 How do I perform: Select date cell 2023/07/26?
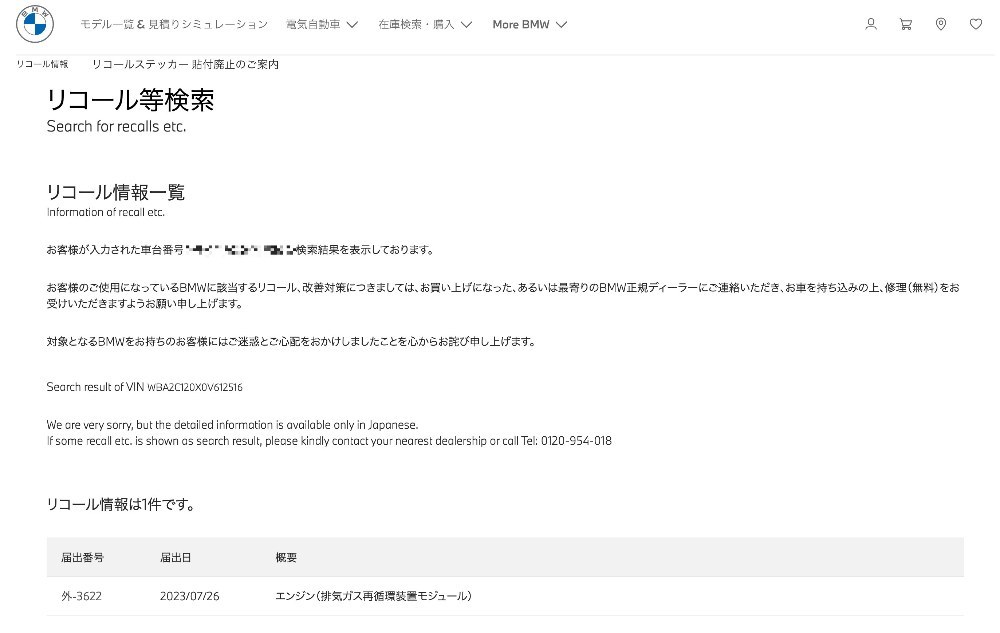189,596
